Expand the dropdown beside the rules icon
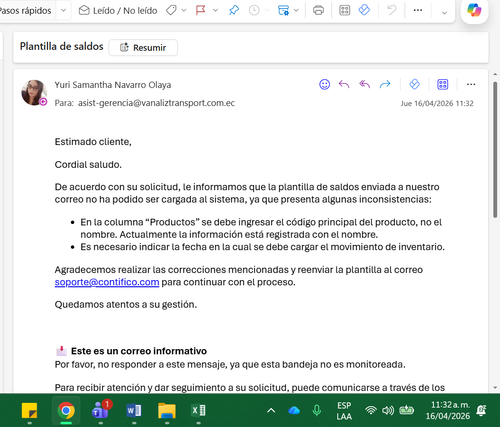The height and width of the screenshot is (427, 500). [296, 11]
